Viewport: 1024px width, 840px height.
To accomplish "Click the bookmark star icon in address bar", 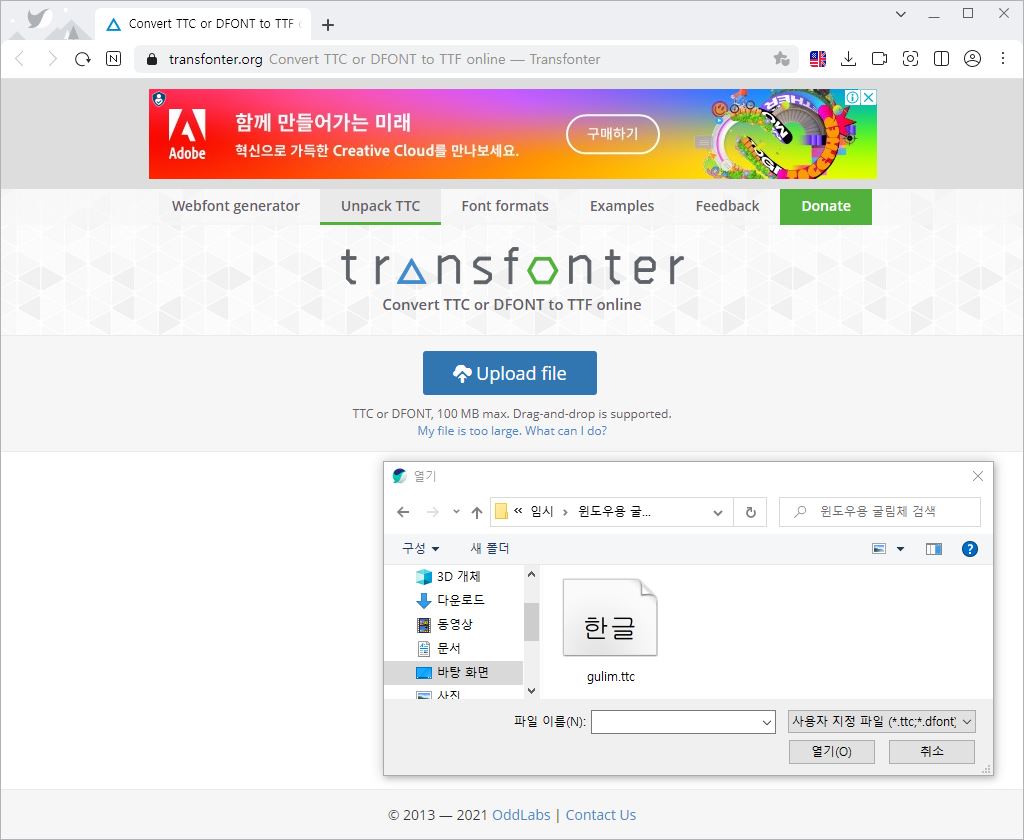I will click(781, 59).
